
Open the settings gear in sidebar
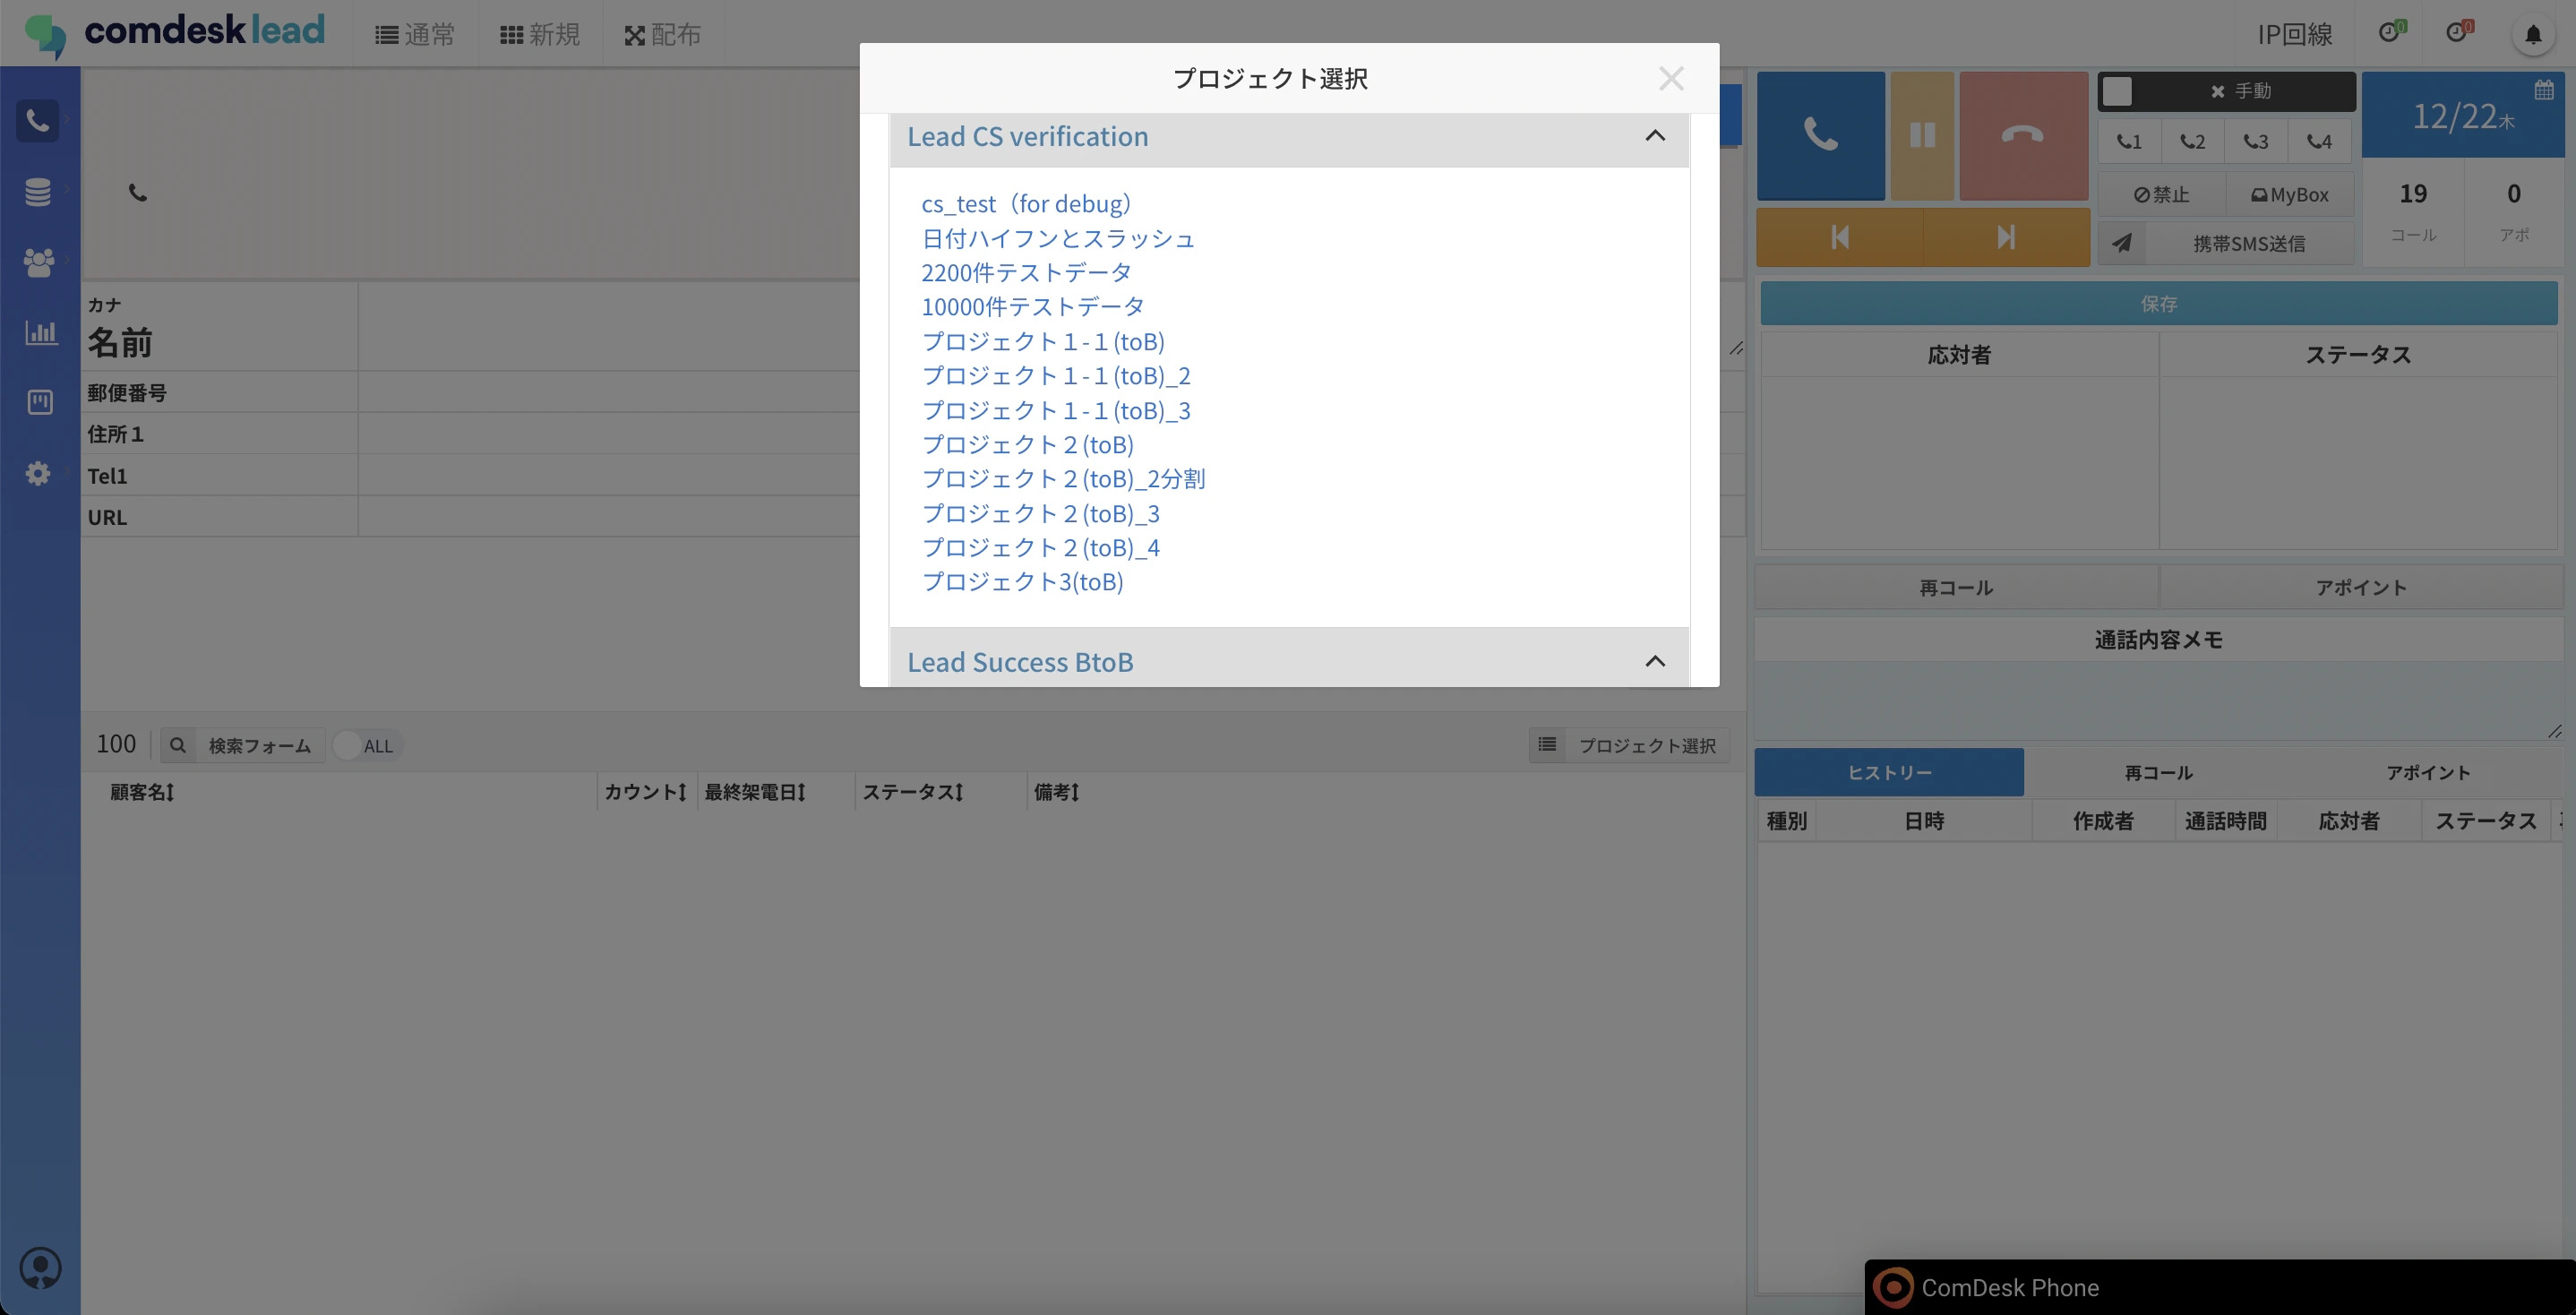[x=38, y=473]
